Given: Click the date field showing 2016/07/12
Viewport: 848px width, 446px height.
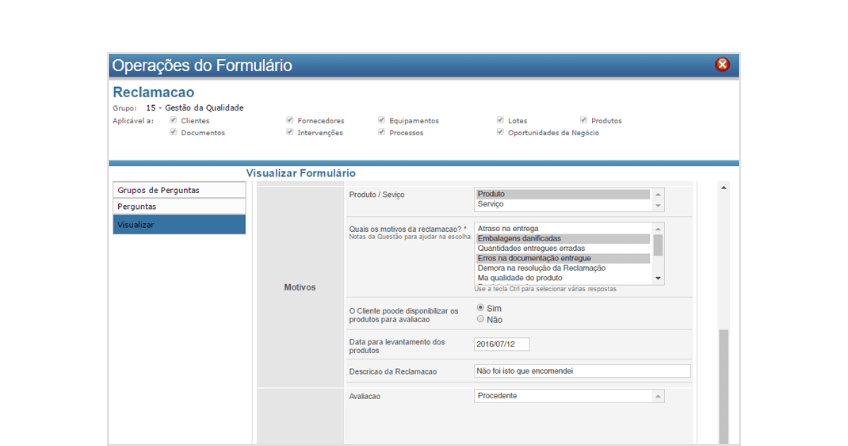Looking at the screenshot, I should point(502,345).
